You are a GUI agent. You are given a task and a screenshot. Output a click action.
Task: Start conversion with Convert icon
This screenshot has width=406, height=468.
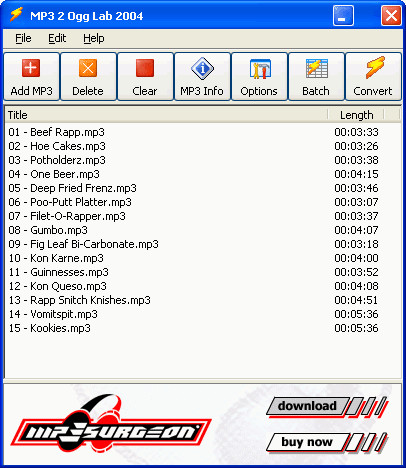tap(373, 77)
